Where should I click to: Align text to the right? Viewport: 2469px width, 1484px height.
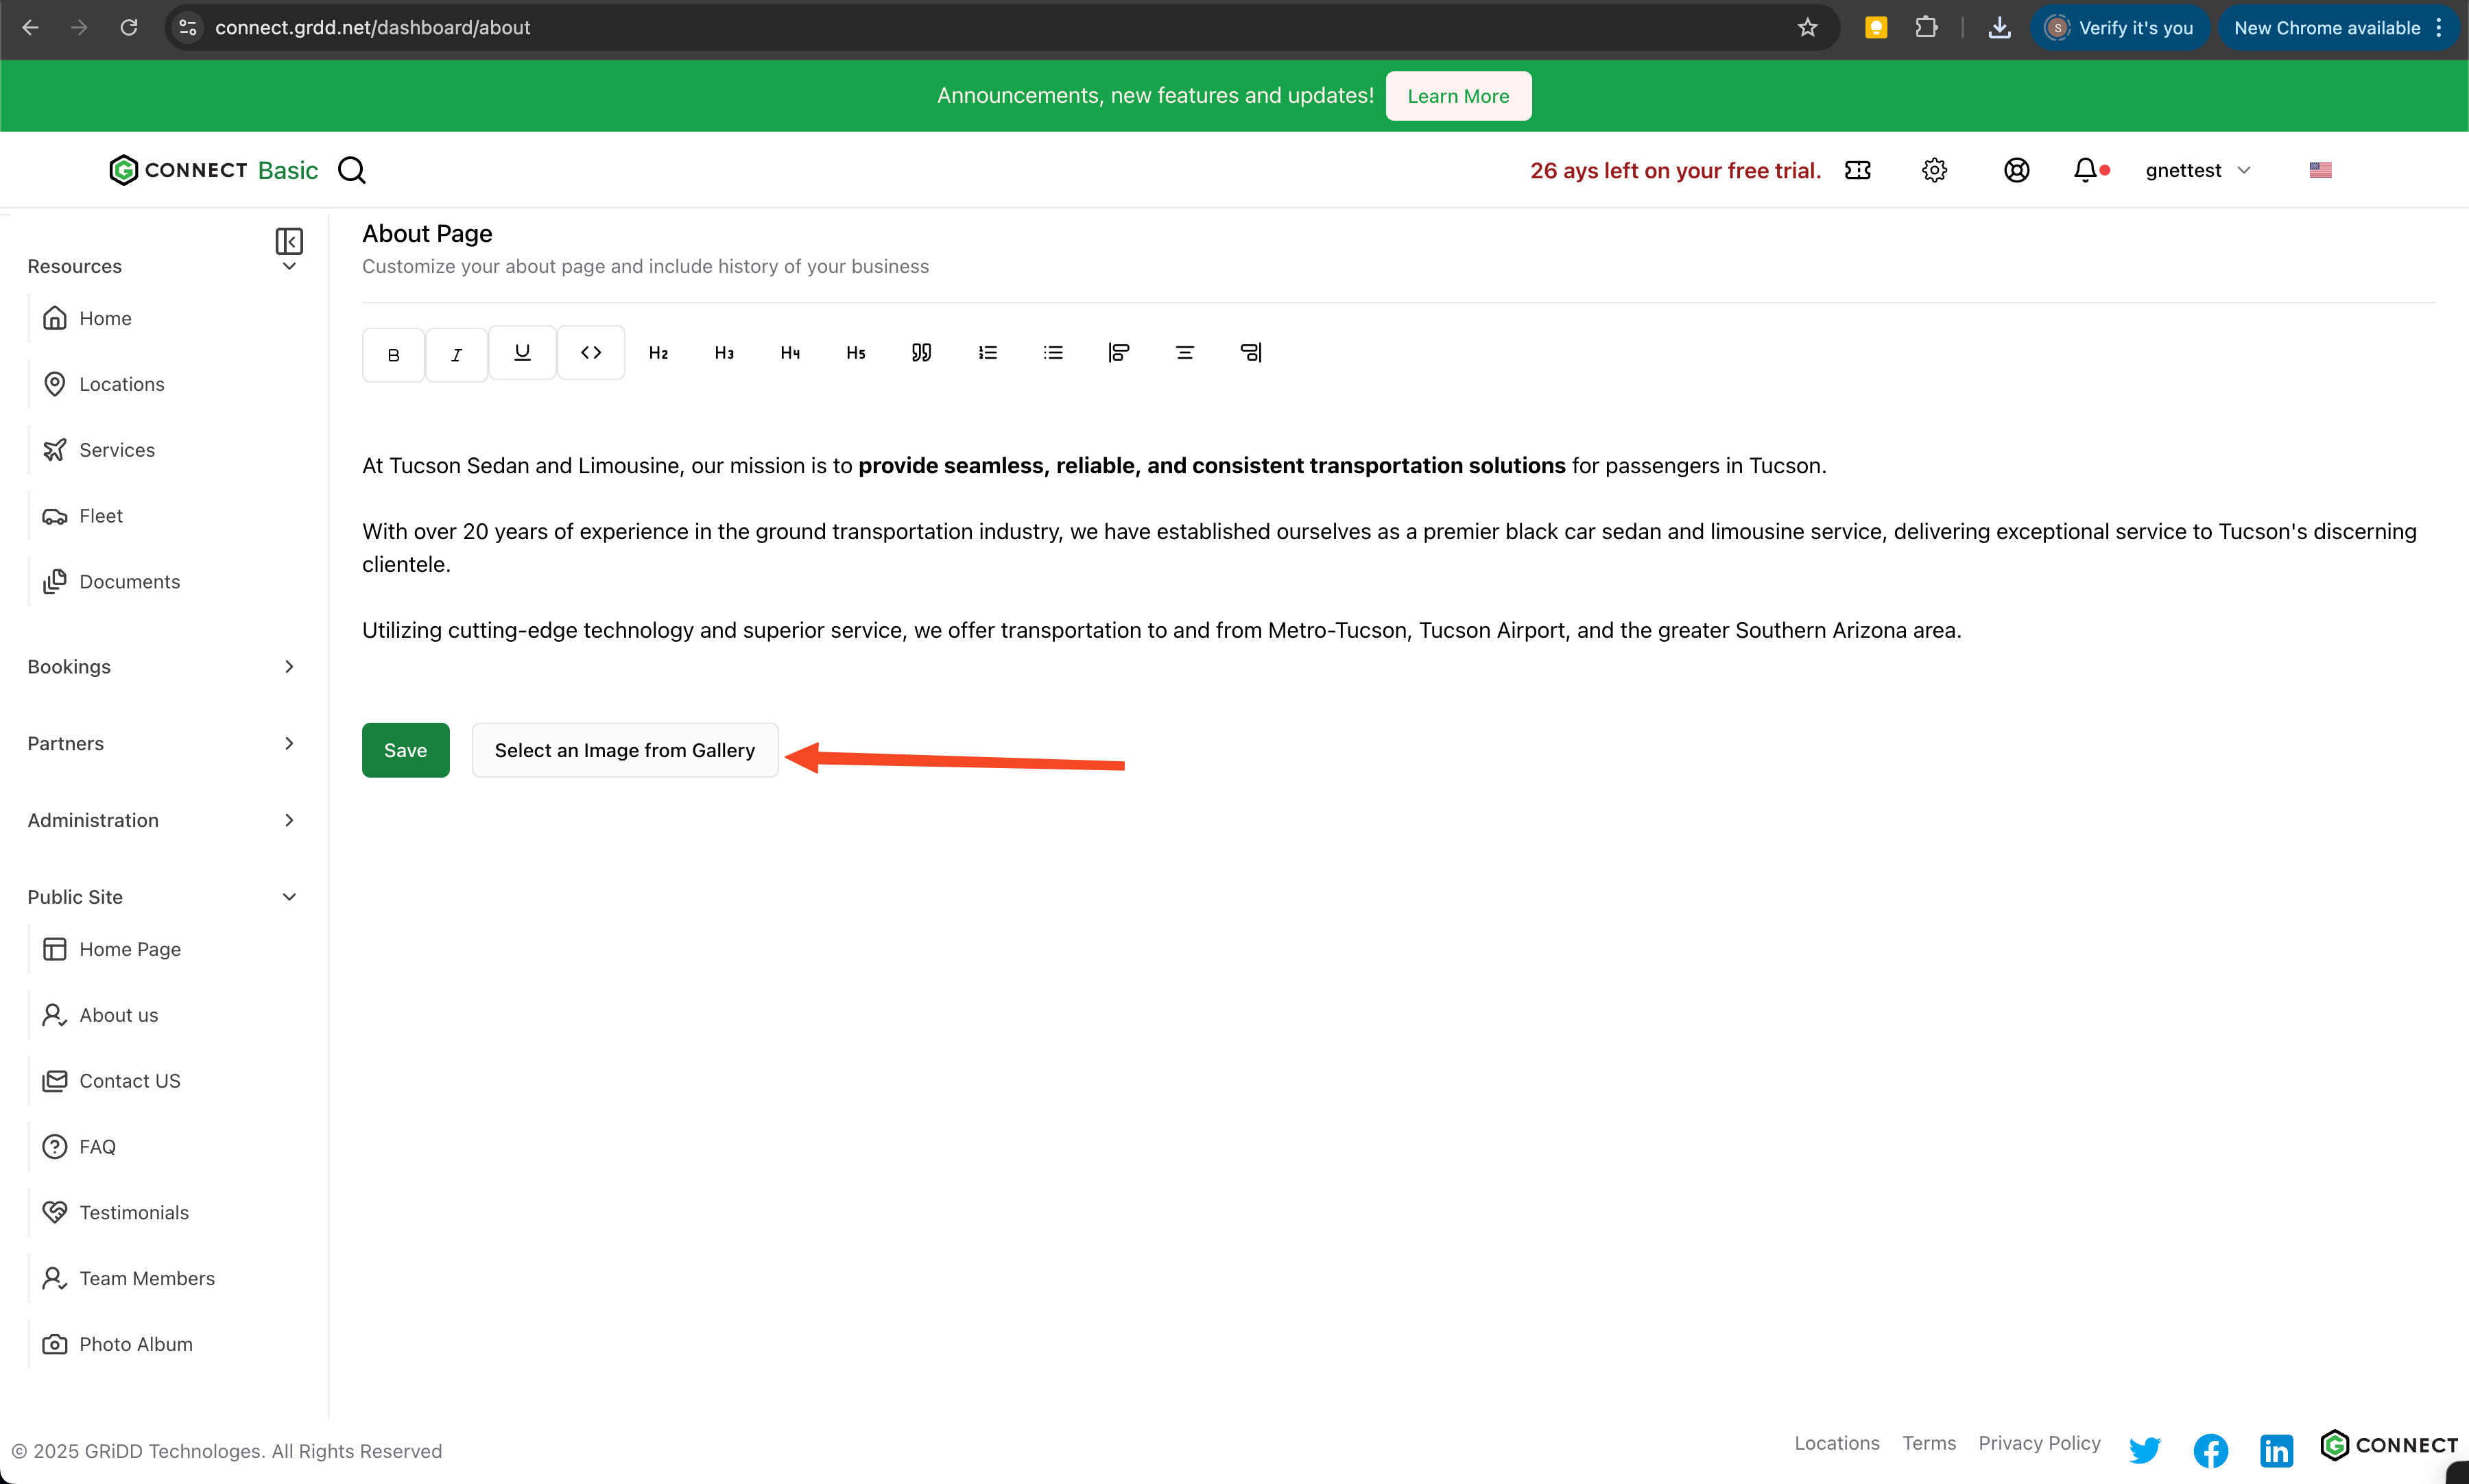(x=1250, y=352)
